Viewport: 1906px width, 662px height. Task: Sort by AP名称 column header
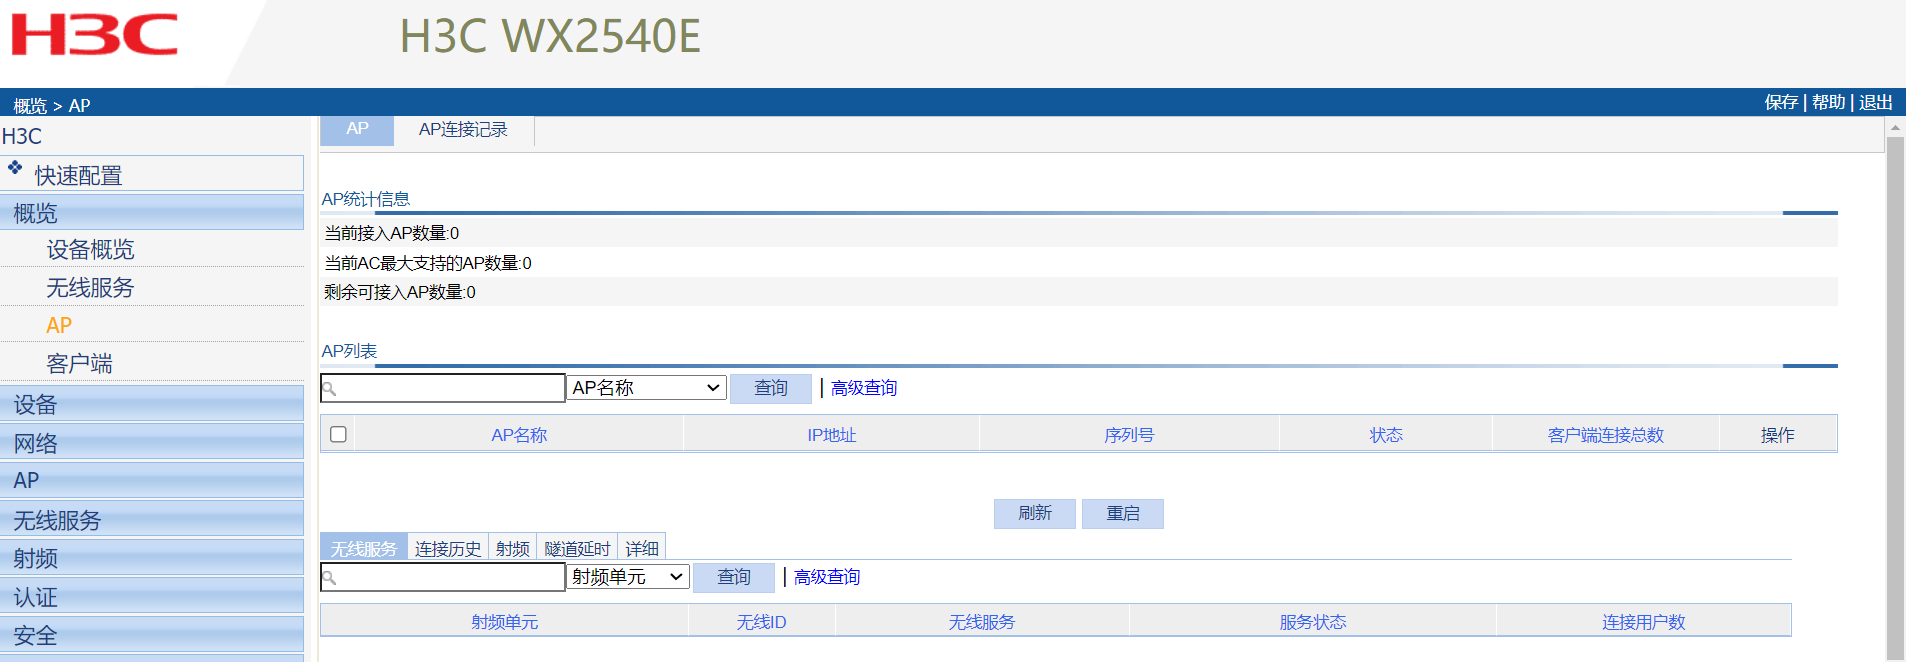(519, 435)
